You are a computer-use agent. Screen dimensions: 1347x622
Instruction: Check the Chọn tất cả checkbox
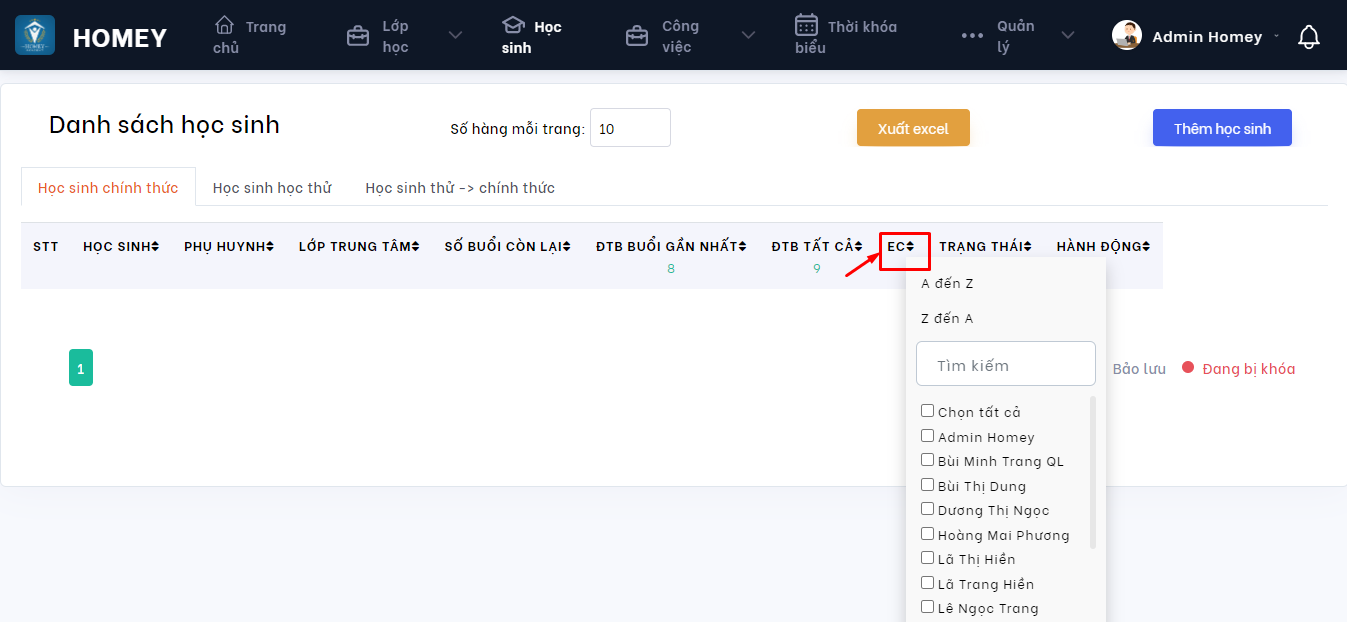coord(927,411)
